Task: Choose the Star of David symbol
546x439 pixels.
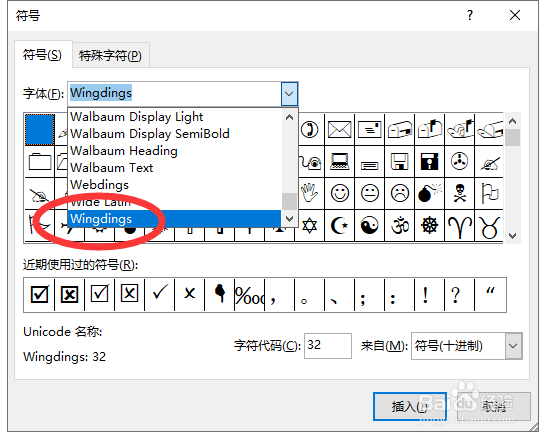Action: (x=310, y=226)
